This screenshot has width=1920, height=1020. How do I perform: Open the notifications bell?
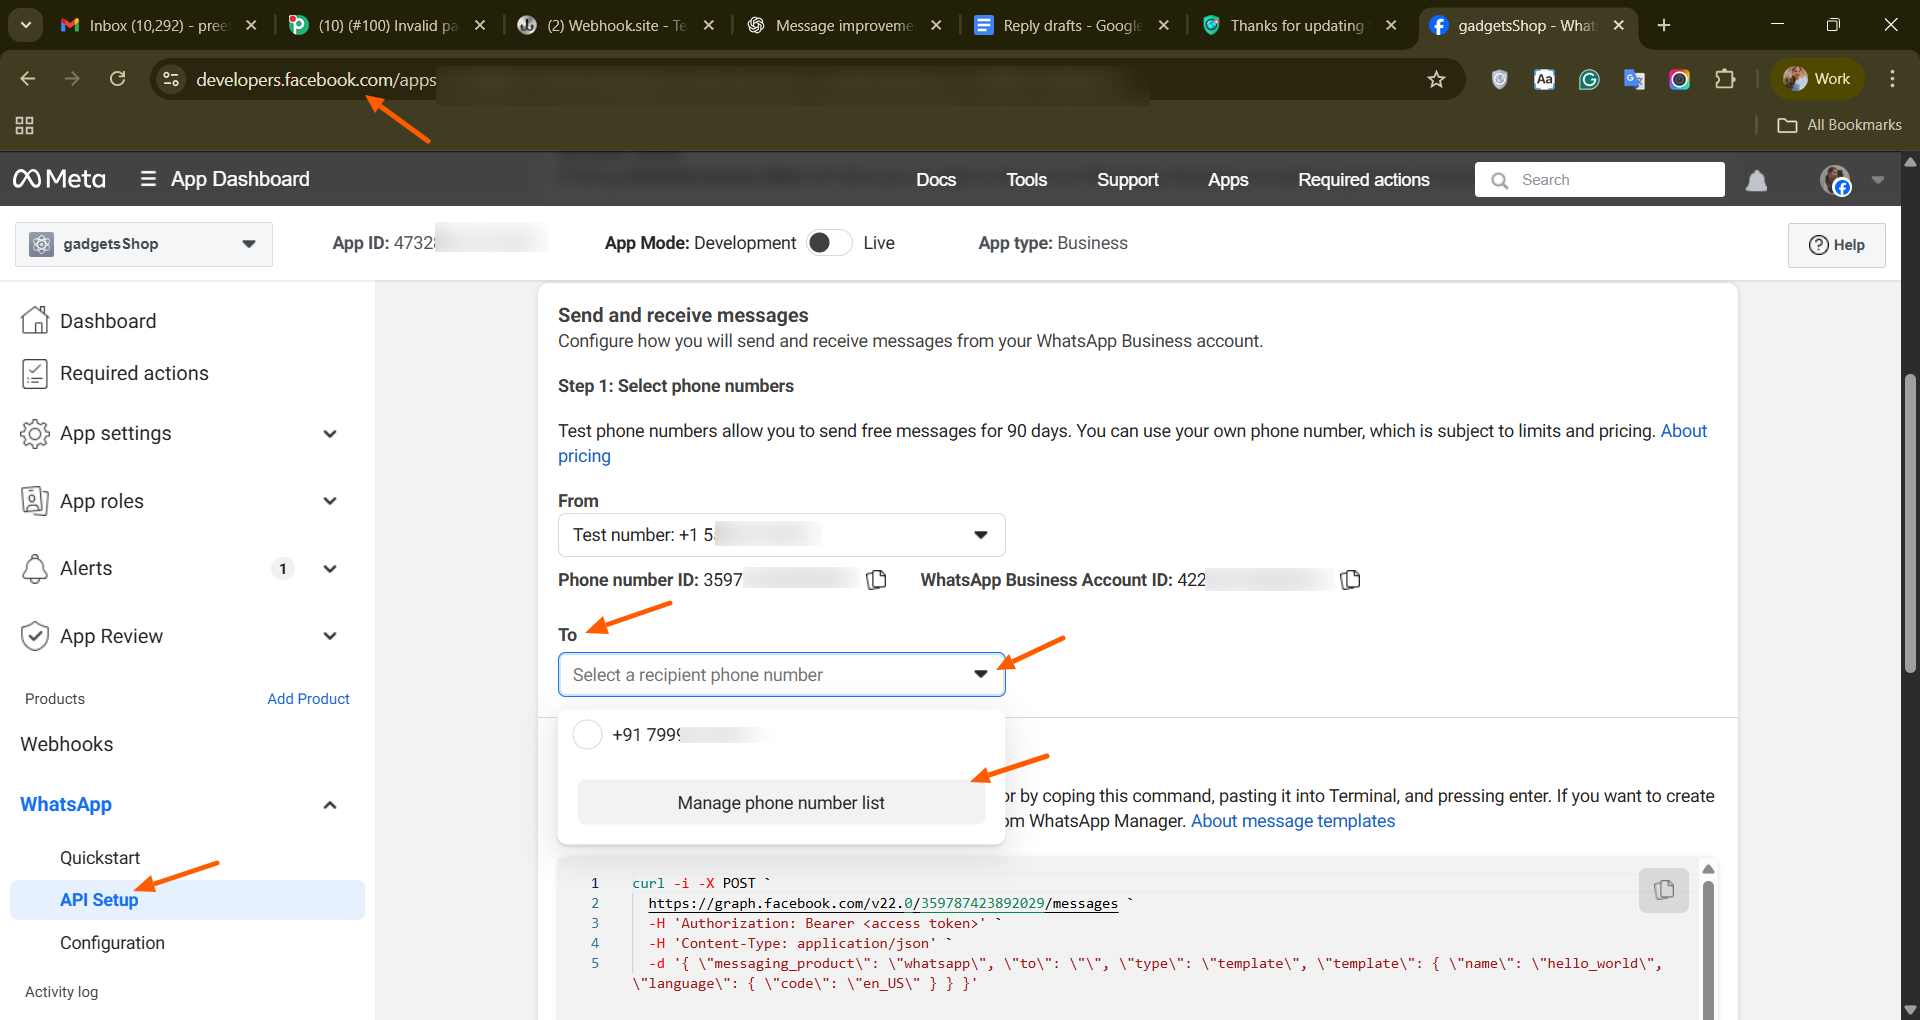1757,180
